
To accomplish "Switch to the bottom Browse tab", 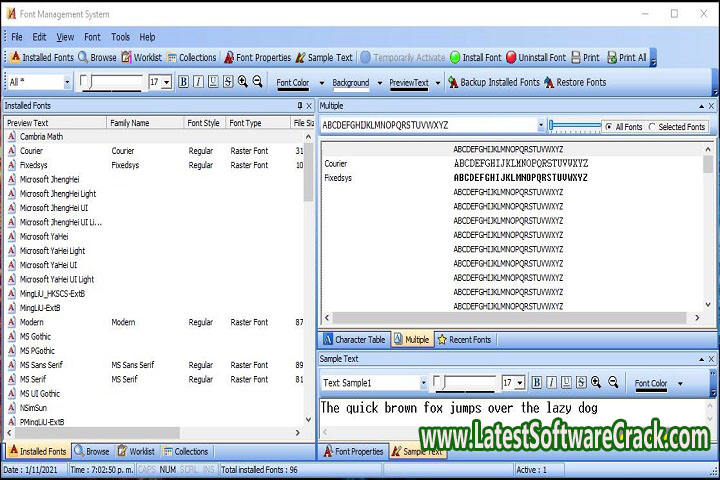I will 92,451.
